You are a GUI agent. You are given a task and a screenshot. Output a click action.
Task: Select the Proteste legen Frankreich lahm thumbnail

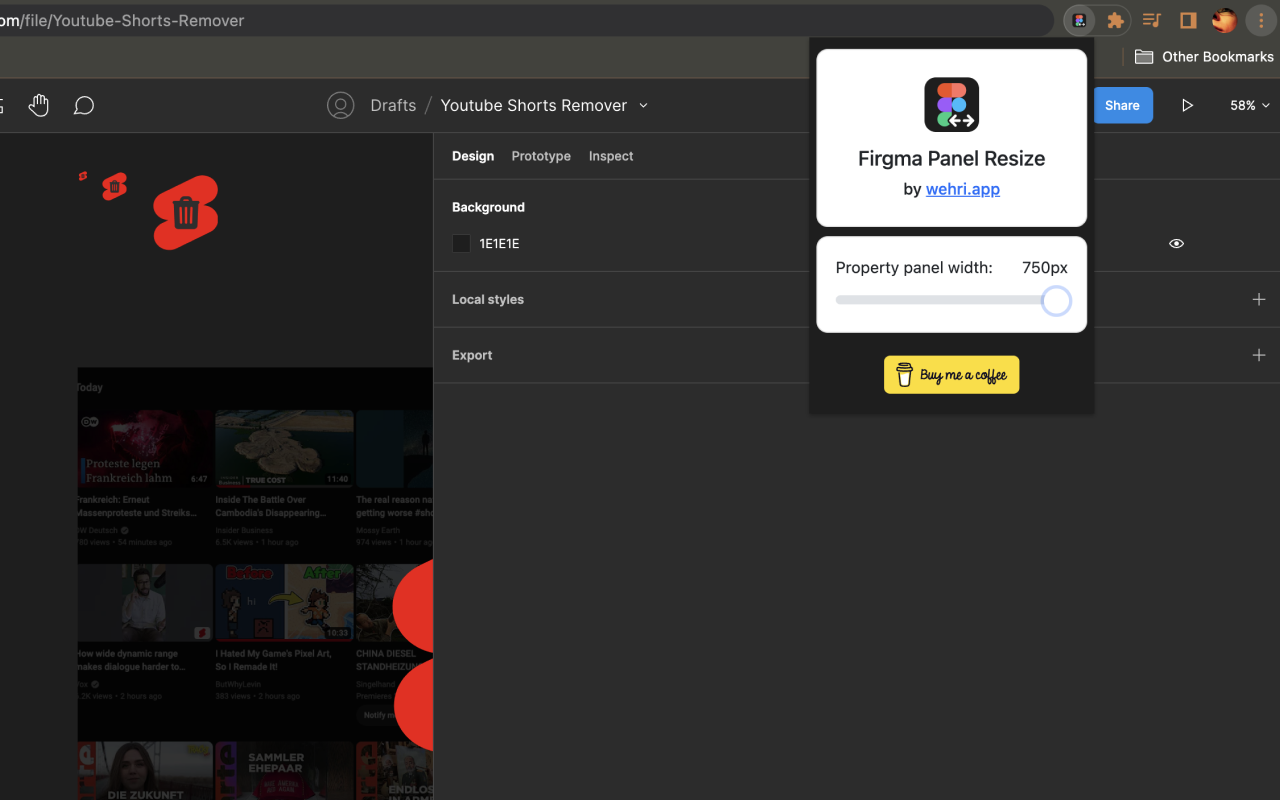click(x=145, y=448)
